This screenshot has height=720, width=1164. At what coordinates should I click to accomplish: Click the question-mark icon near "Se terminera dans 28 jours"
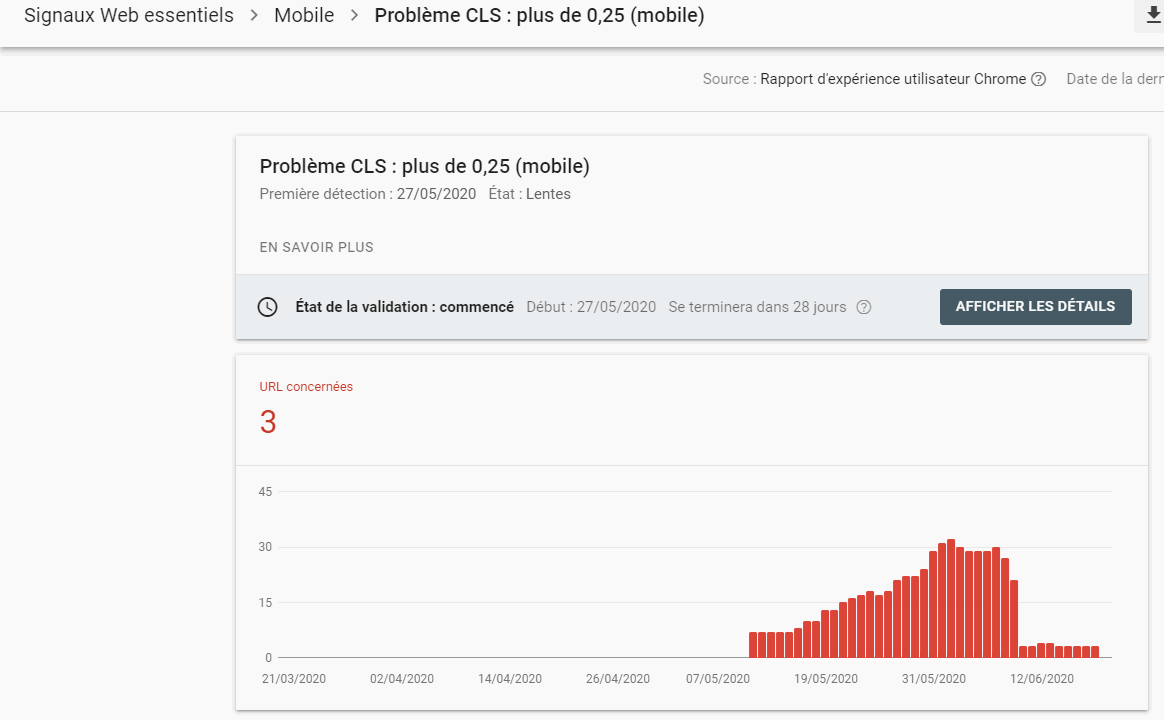click(x=864, y=307)
